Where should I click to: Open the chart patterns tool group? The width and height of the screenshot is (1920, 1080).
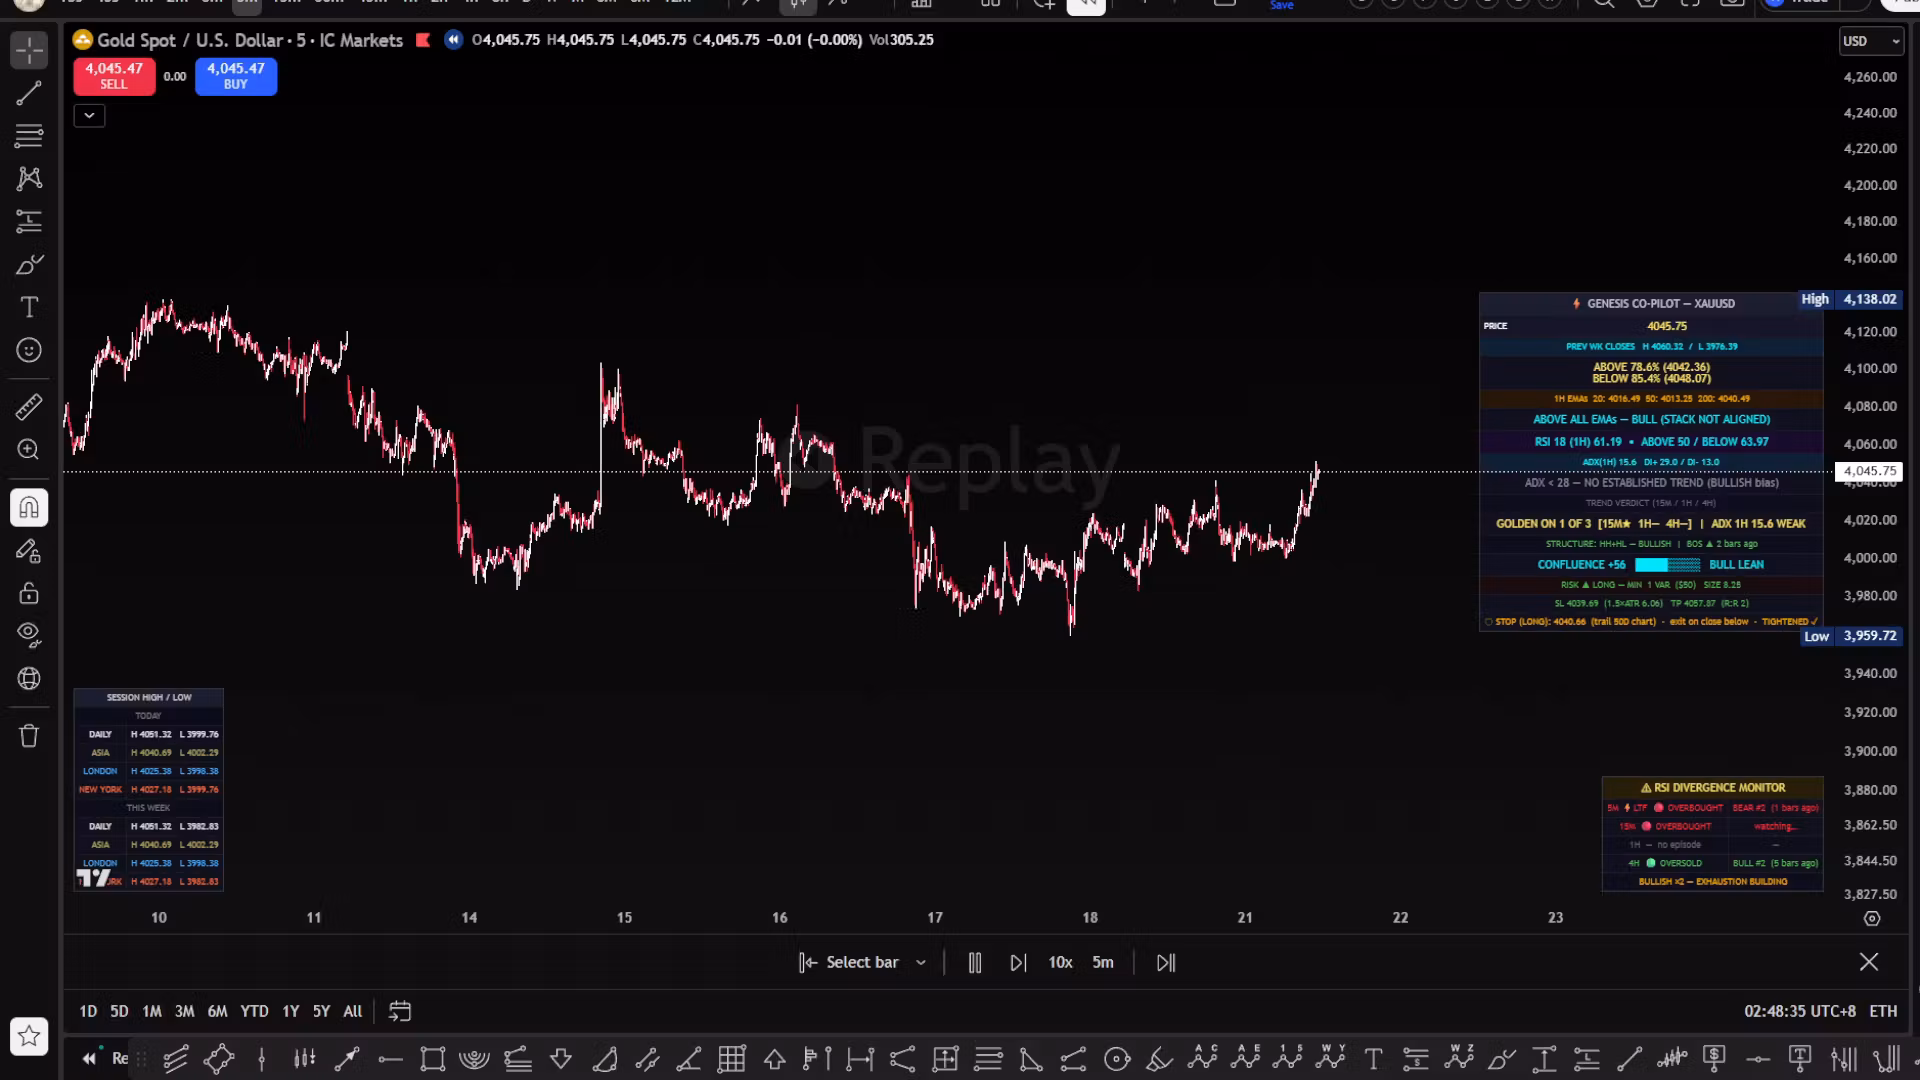[x=29, y=178]
